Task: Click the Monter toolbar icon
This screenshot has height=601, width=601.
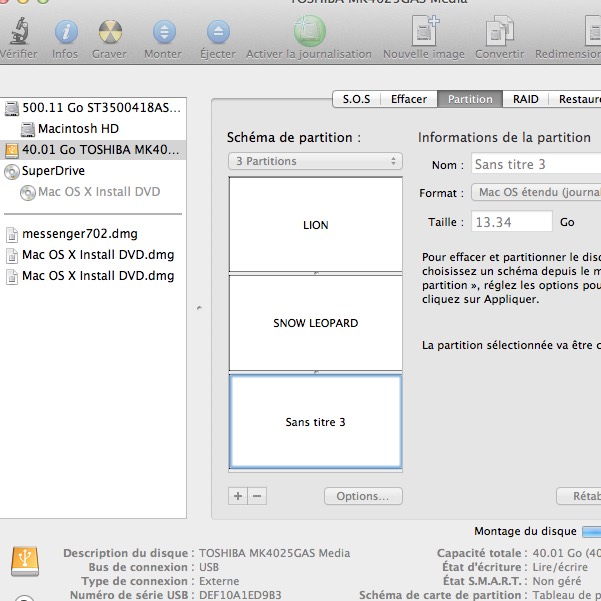Action: (164, 31)
